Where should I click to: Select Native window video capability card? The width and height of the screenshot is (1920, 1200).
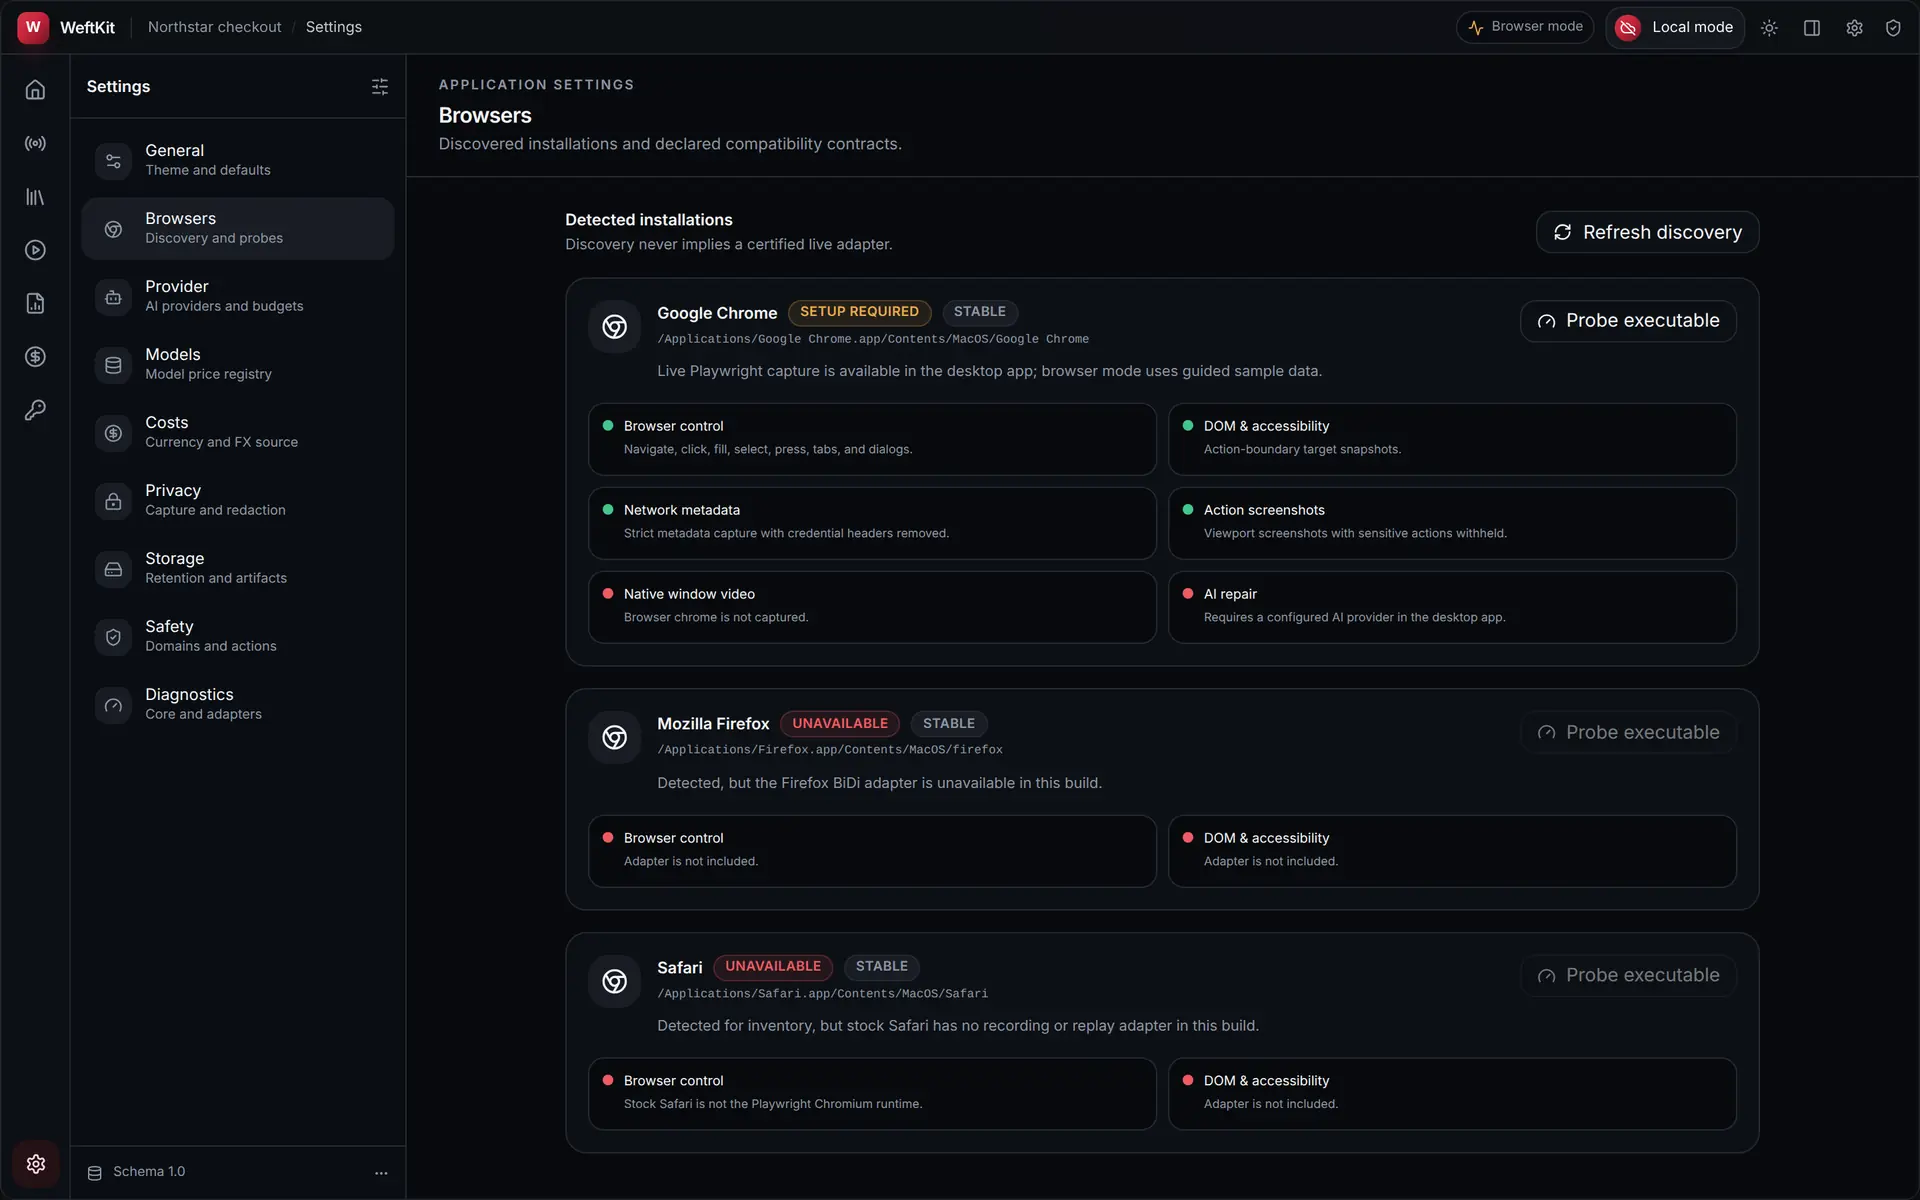pos(872,607)
